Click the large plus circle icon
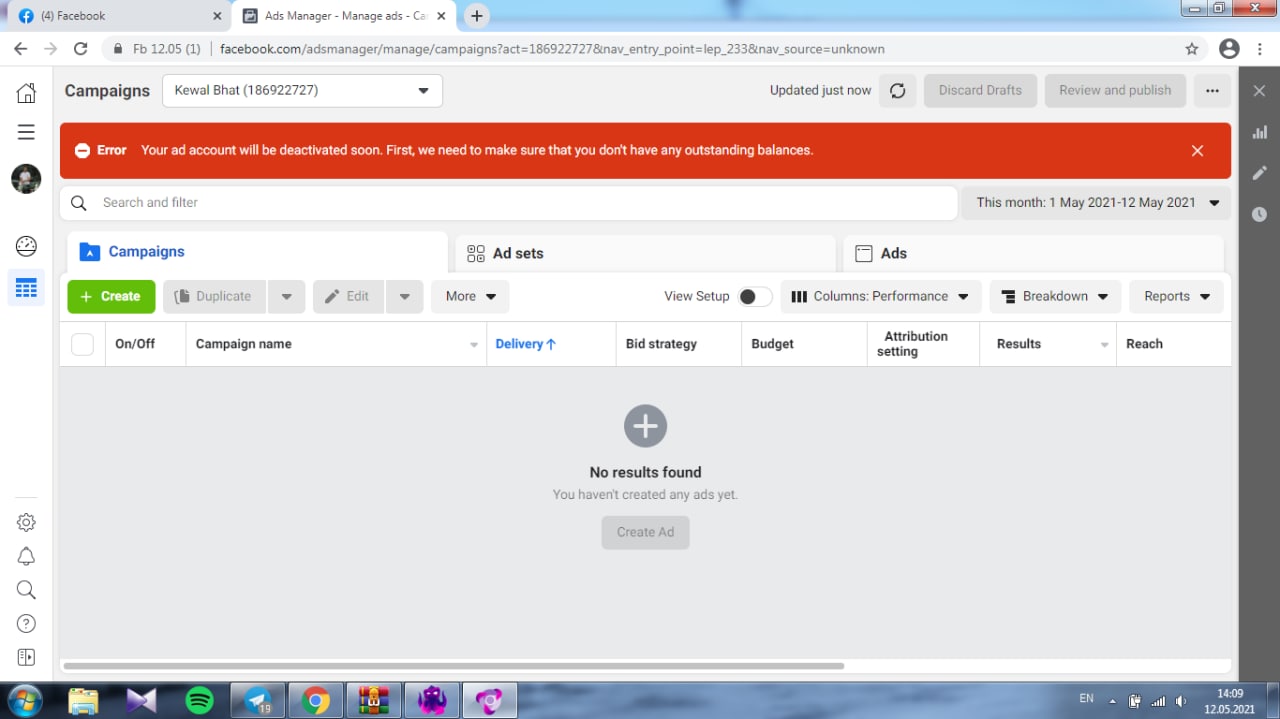This screenshot has height=719, width=1280. point(645,426)
